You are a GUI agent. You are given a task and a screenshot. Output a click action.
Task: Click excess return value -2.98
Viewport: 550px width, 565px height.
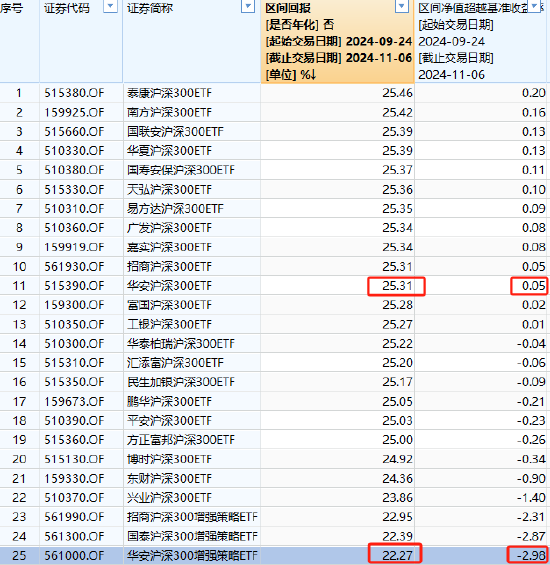(531, 555)
